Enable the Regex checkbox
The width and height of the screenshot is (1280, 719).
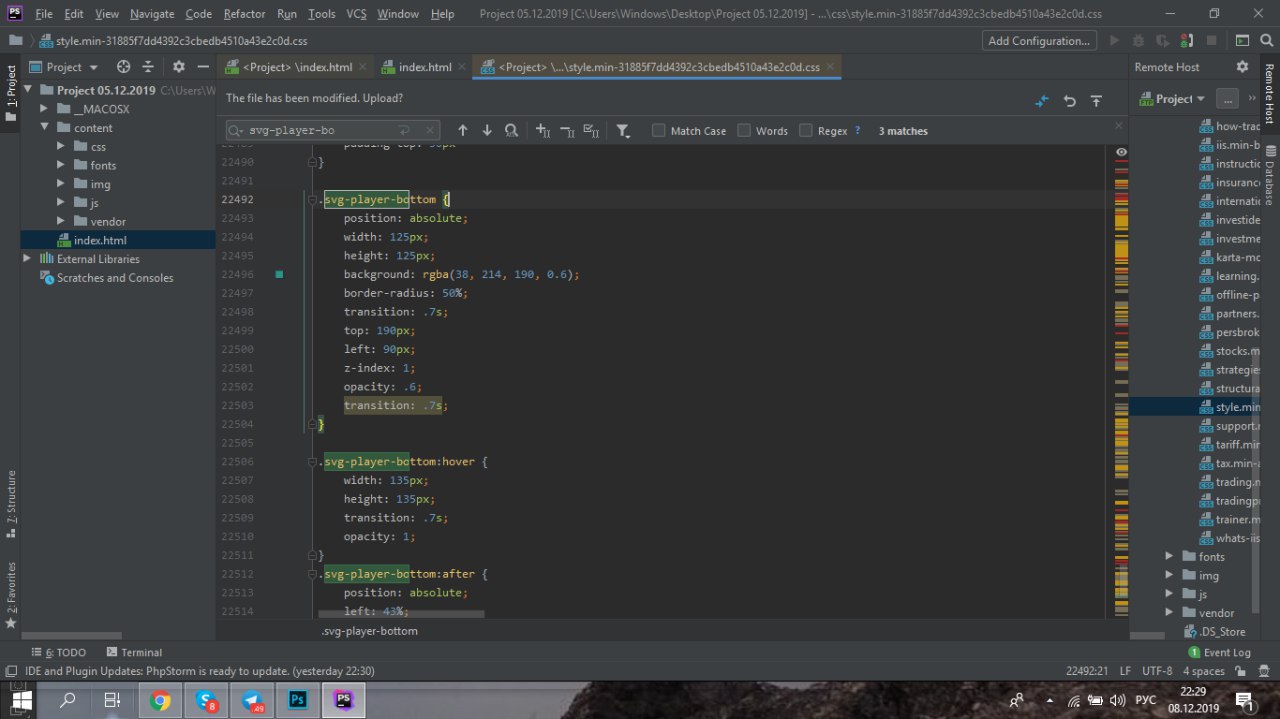[807, 131]
